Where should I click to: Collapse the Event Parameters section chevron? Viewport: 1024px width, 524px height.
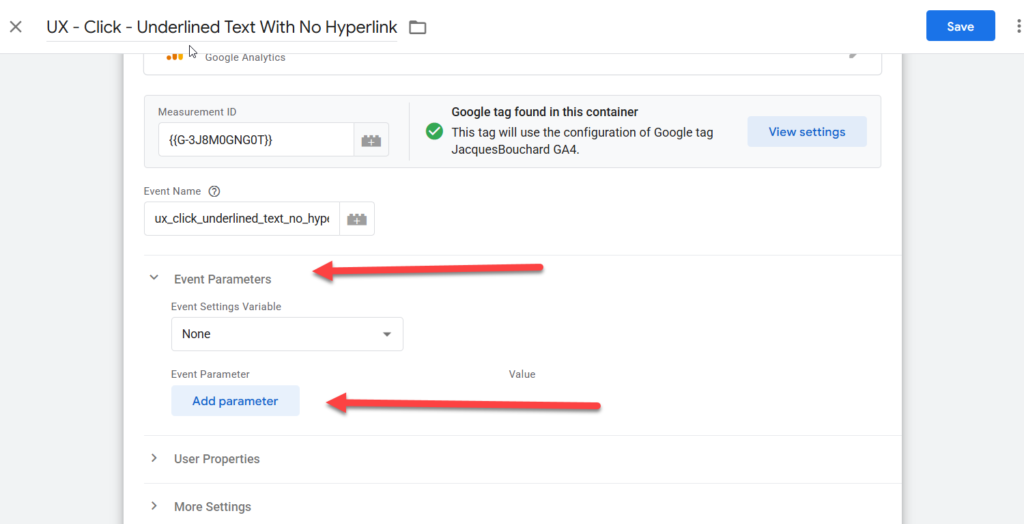[154, 279]
